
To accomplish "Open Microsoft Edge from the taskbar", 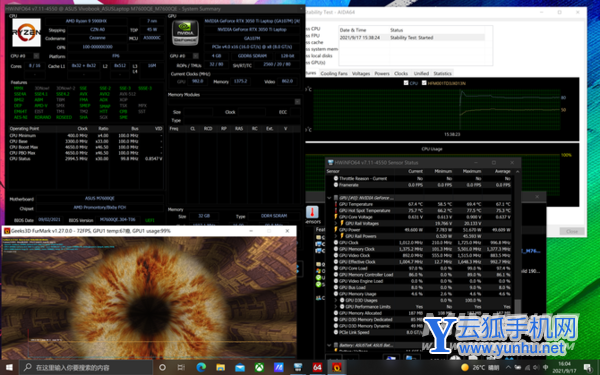I will pos(201,367).
